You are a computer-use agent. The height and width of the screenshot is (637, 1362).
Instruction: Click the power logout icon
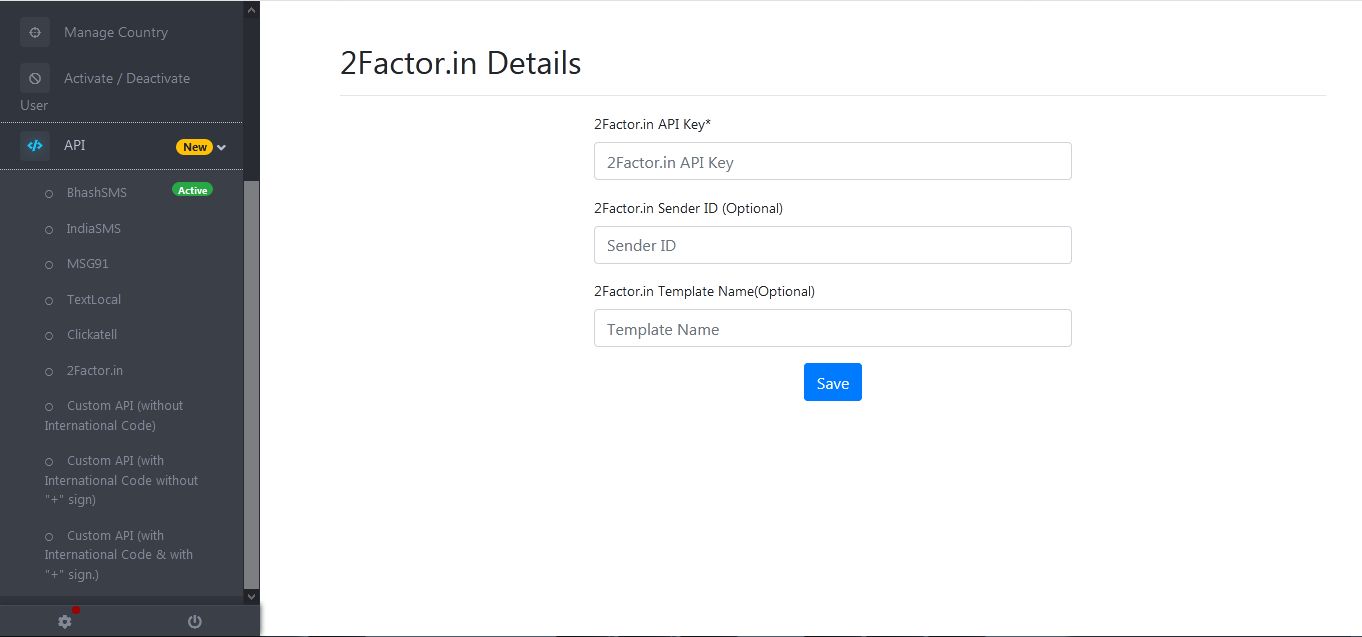[195, 622]
